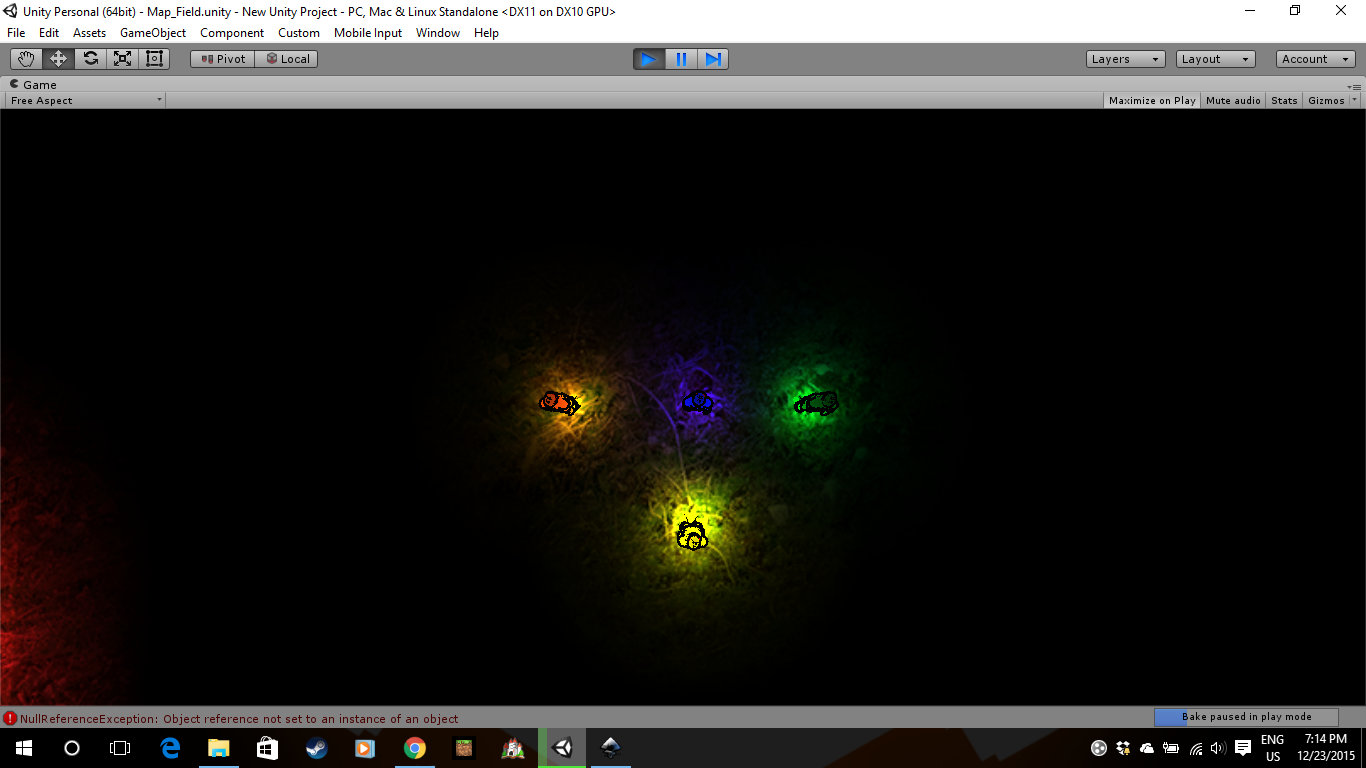
Task: Open the Layers dropdown
Action: pos(1125,59)
